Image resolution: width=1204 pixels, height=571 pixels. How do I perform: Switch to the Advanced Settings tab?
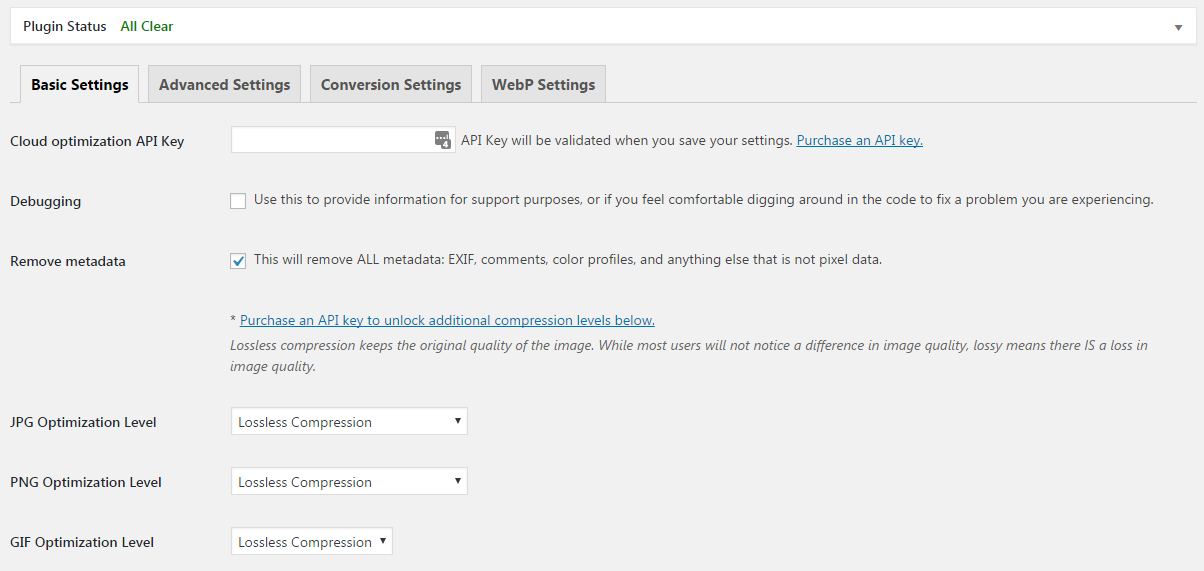tap(224, 85)
